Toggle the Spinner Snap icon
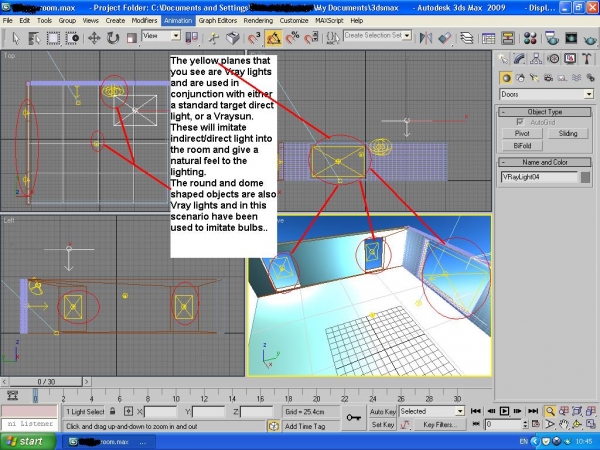Screen dimensions: 600x450 click(x=311, y=38)
